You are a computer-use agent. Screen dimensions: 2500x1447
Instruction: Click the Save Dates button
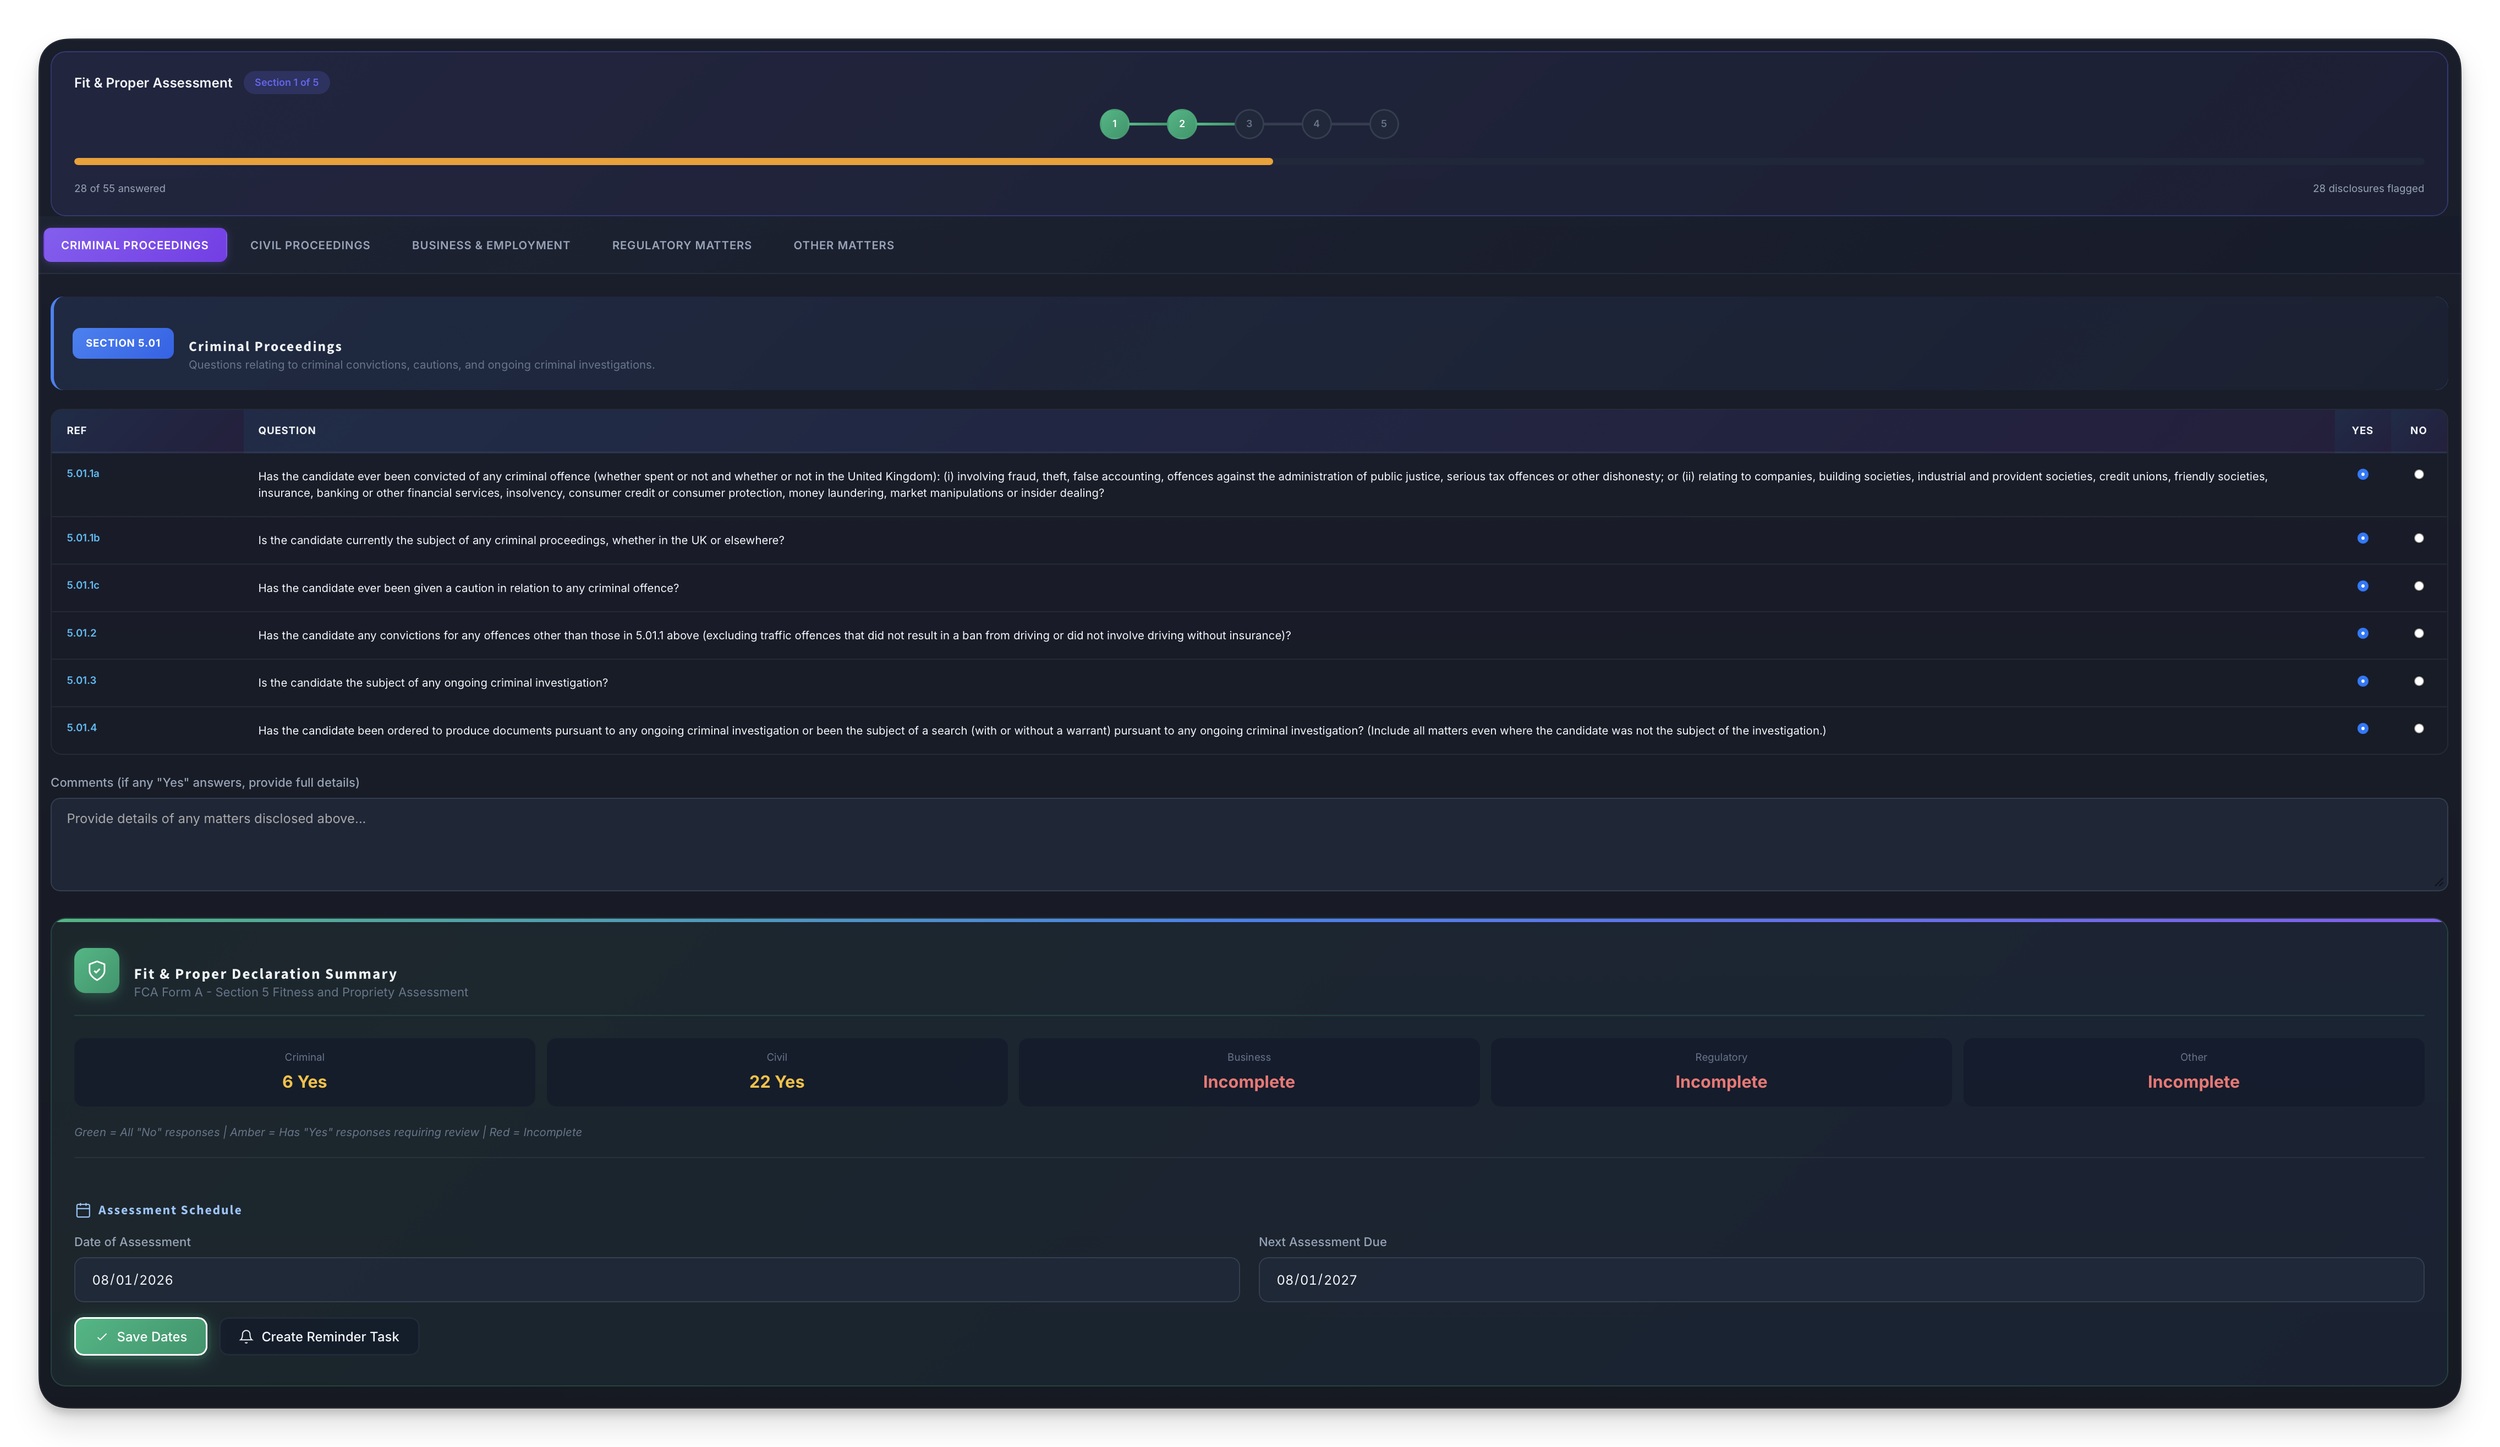click(x=141, y=1336)
